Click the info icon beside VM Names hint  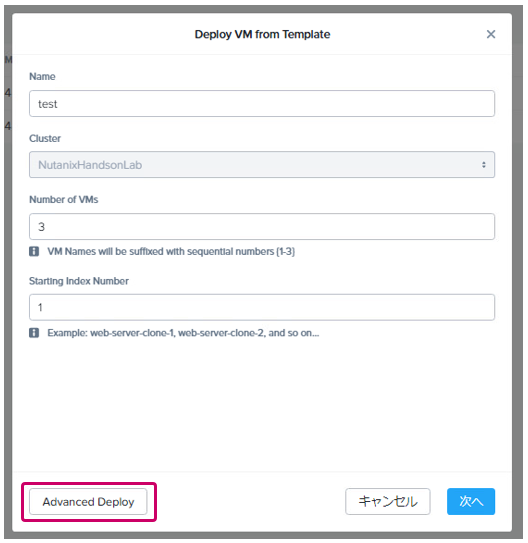pos(34,251)
